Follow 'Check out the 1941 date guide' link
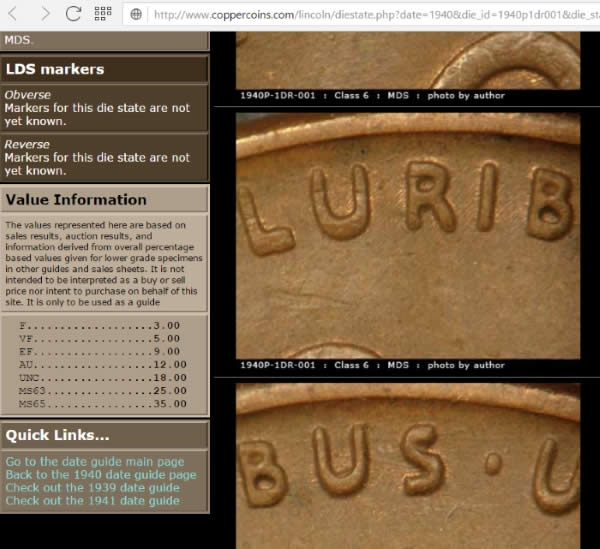This screenshot has height=549, width=600. pos(93,500)
